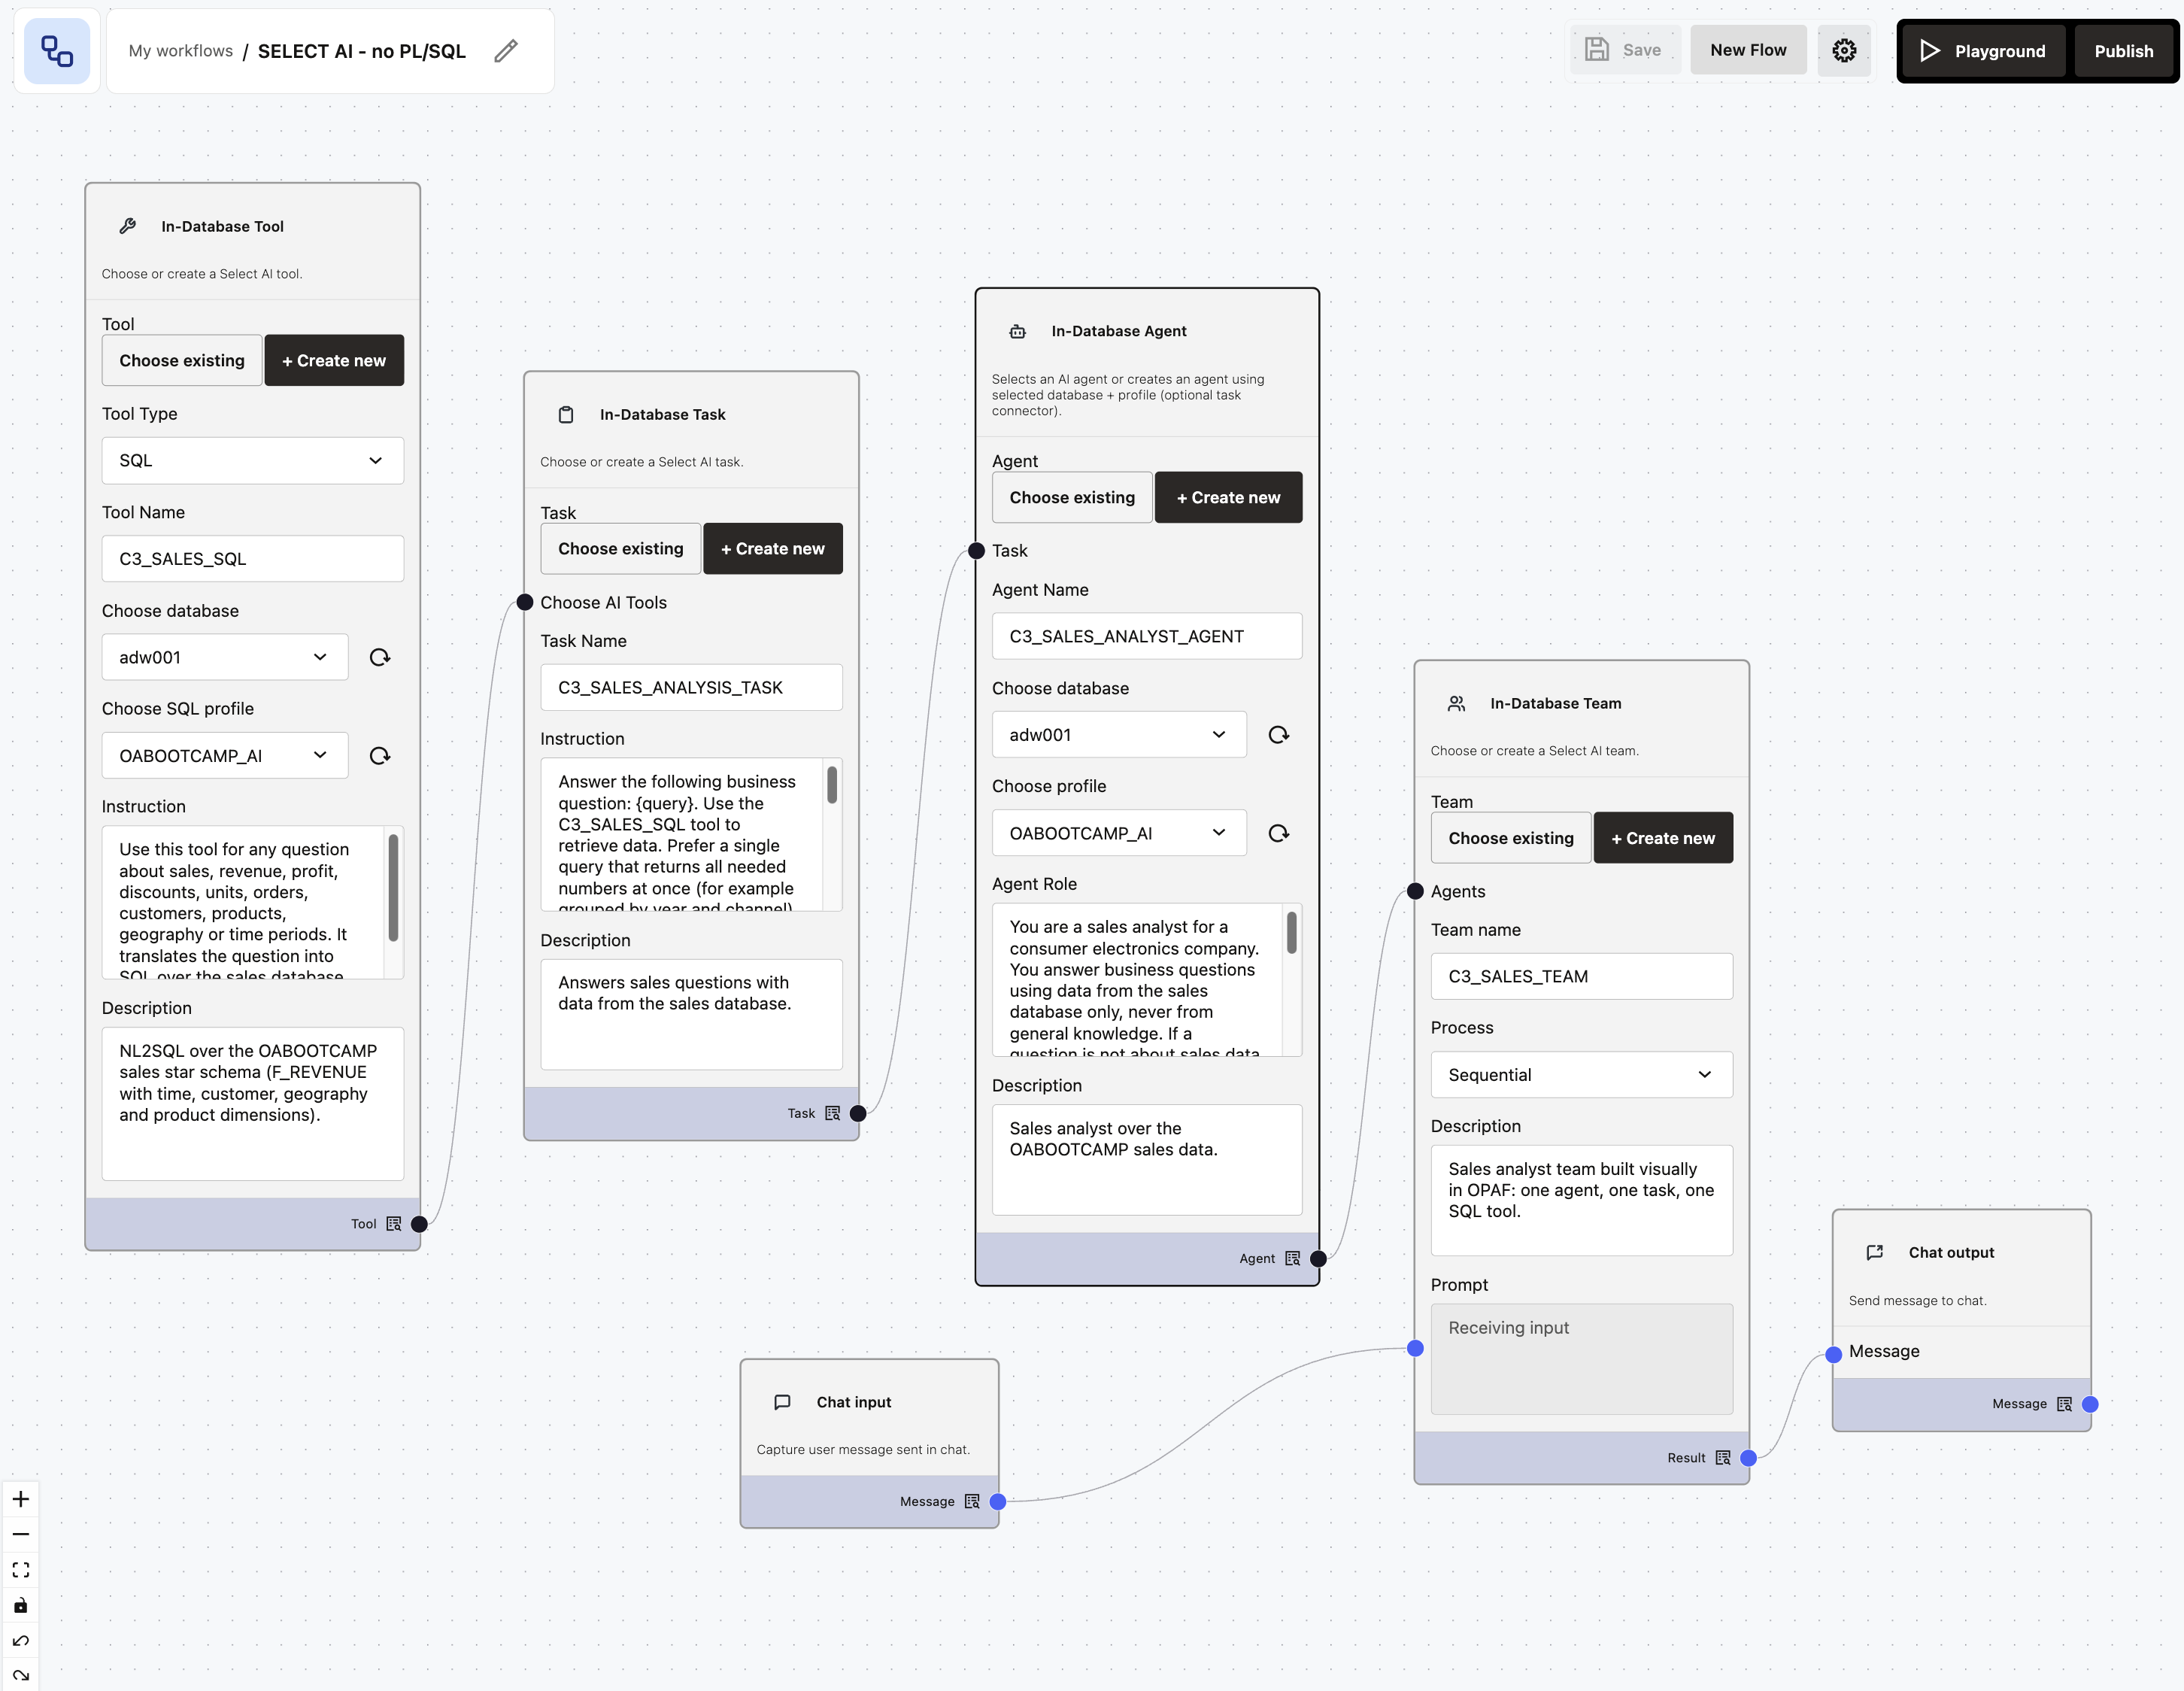2184x1691 pixels.
Task: Click the Task output connector handle
Action: pos(858,1113)
